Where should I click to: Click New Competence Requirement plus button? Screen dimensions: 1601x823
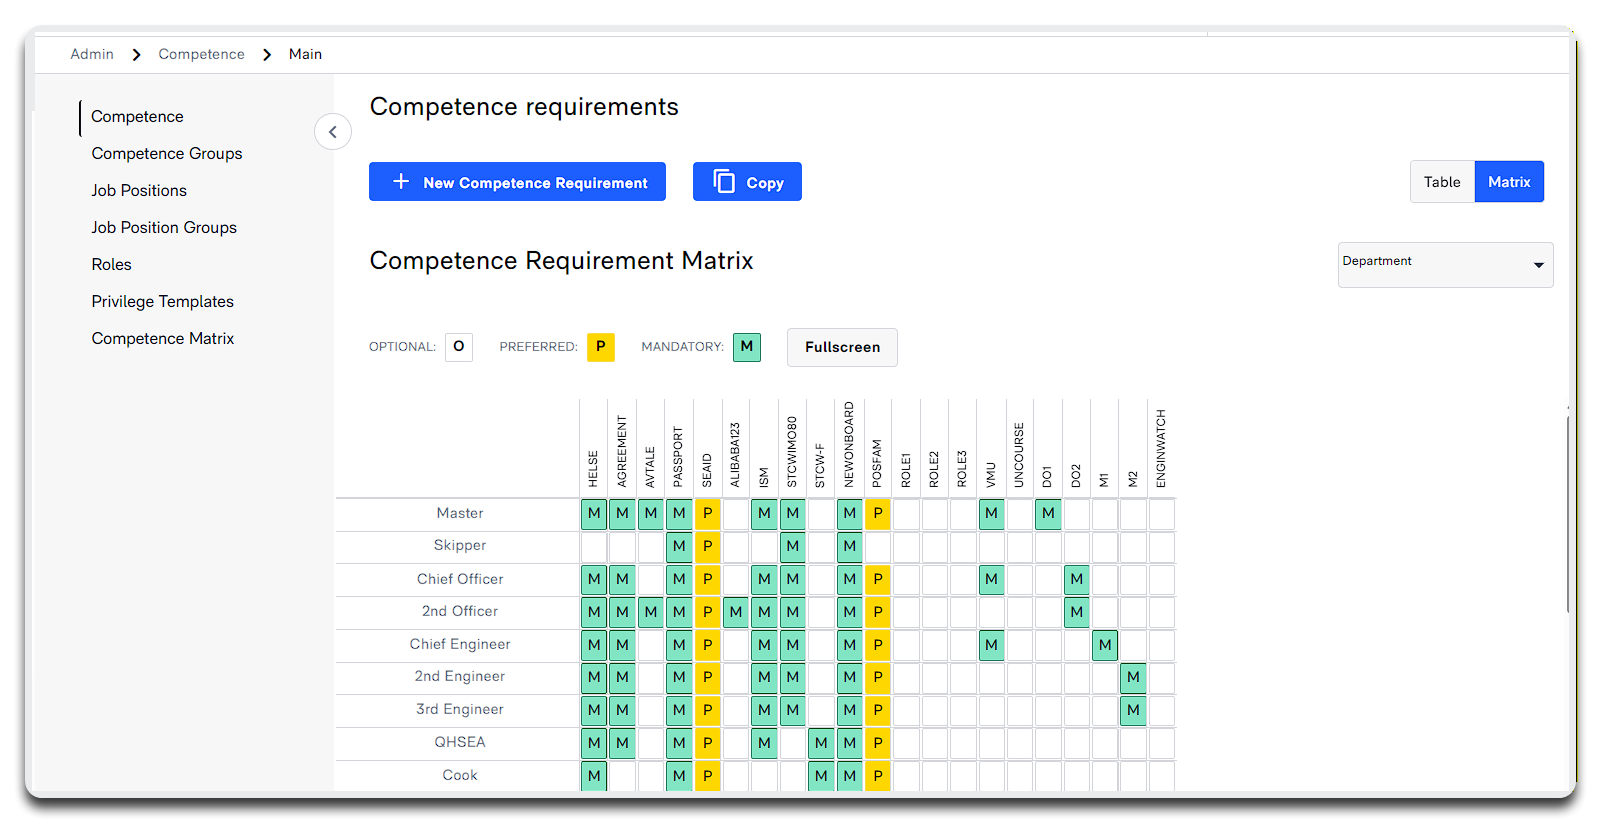517,182
